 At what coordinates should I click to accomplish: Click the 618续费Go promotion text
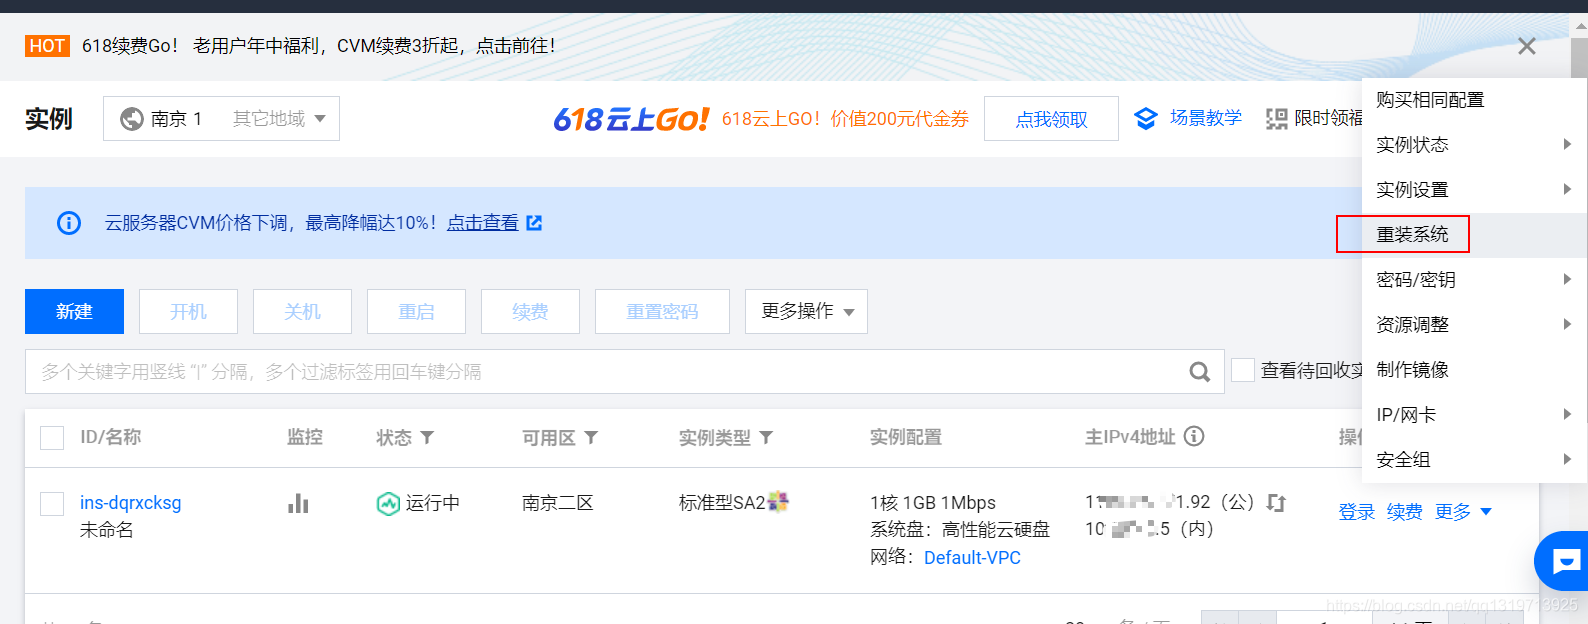click(x=318, y=46)
